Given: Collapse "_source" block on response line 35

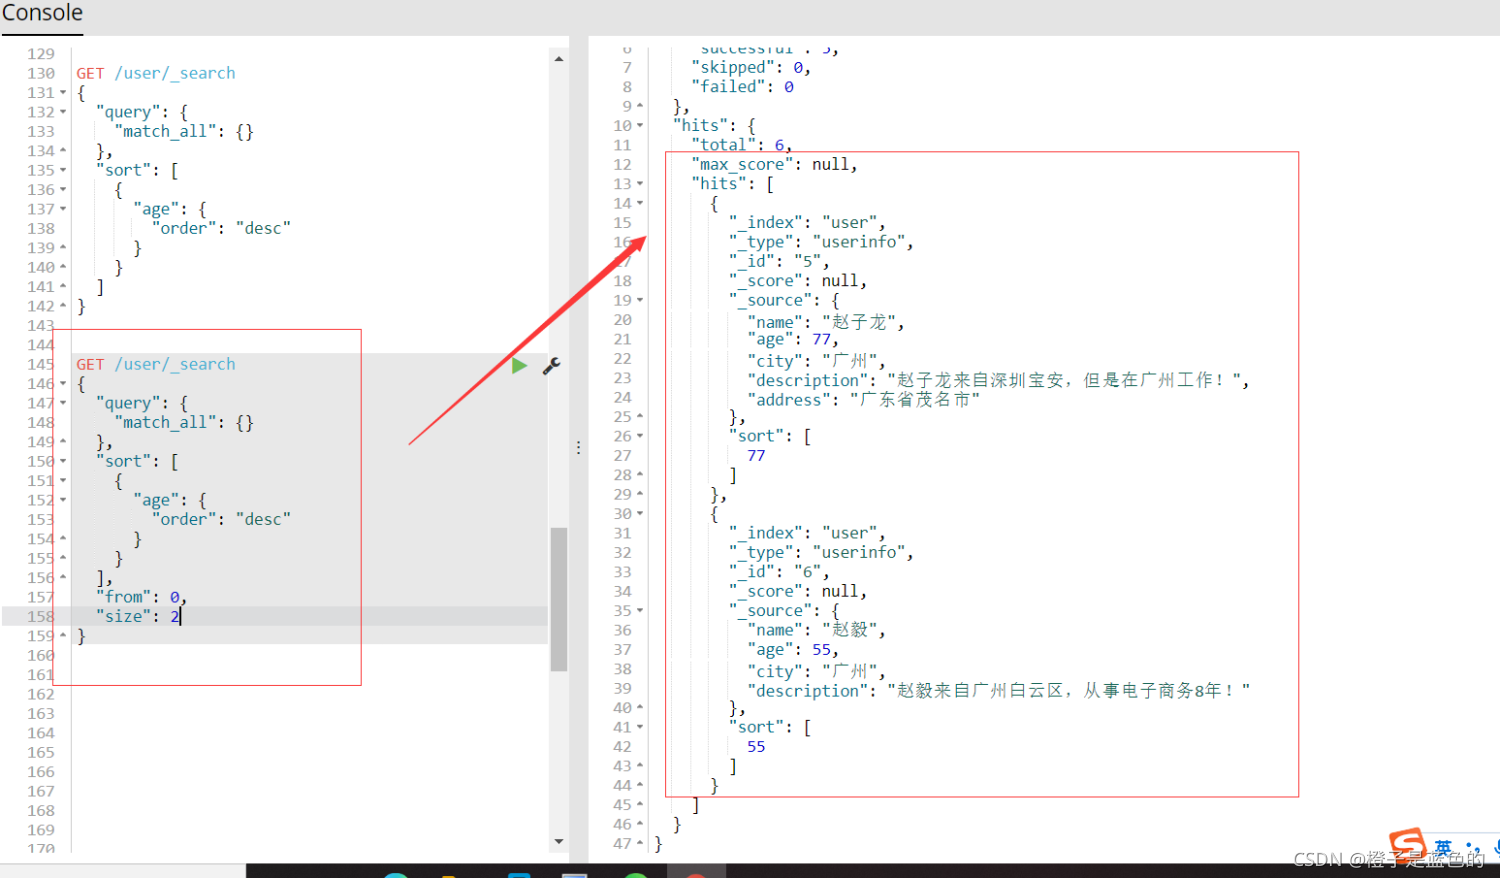Looking at the screenshot, I should coord(640,611).
